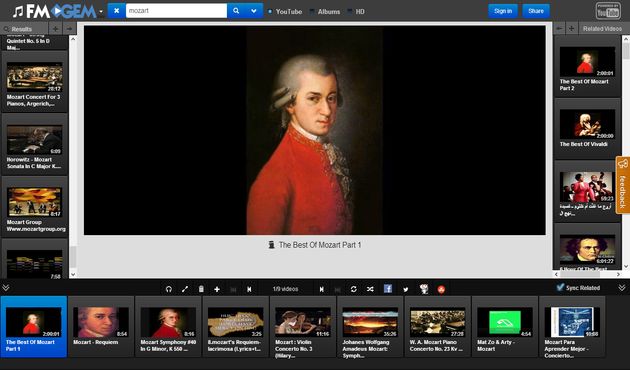Screen dimensions: 630x370
Task: Open the Beethoven portrait related video
Action: pyautogui.click(x=587, y=249)
